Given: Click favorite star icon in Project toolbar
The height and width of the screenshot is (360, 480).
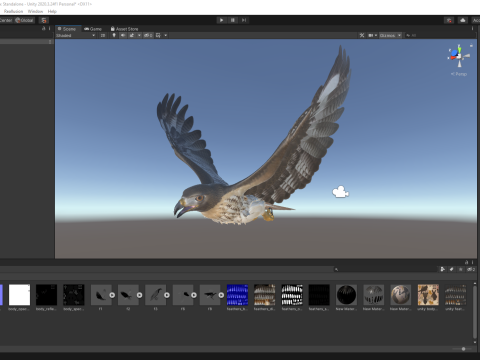Looking at the screenshot, I should tap(461, 269).
